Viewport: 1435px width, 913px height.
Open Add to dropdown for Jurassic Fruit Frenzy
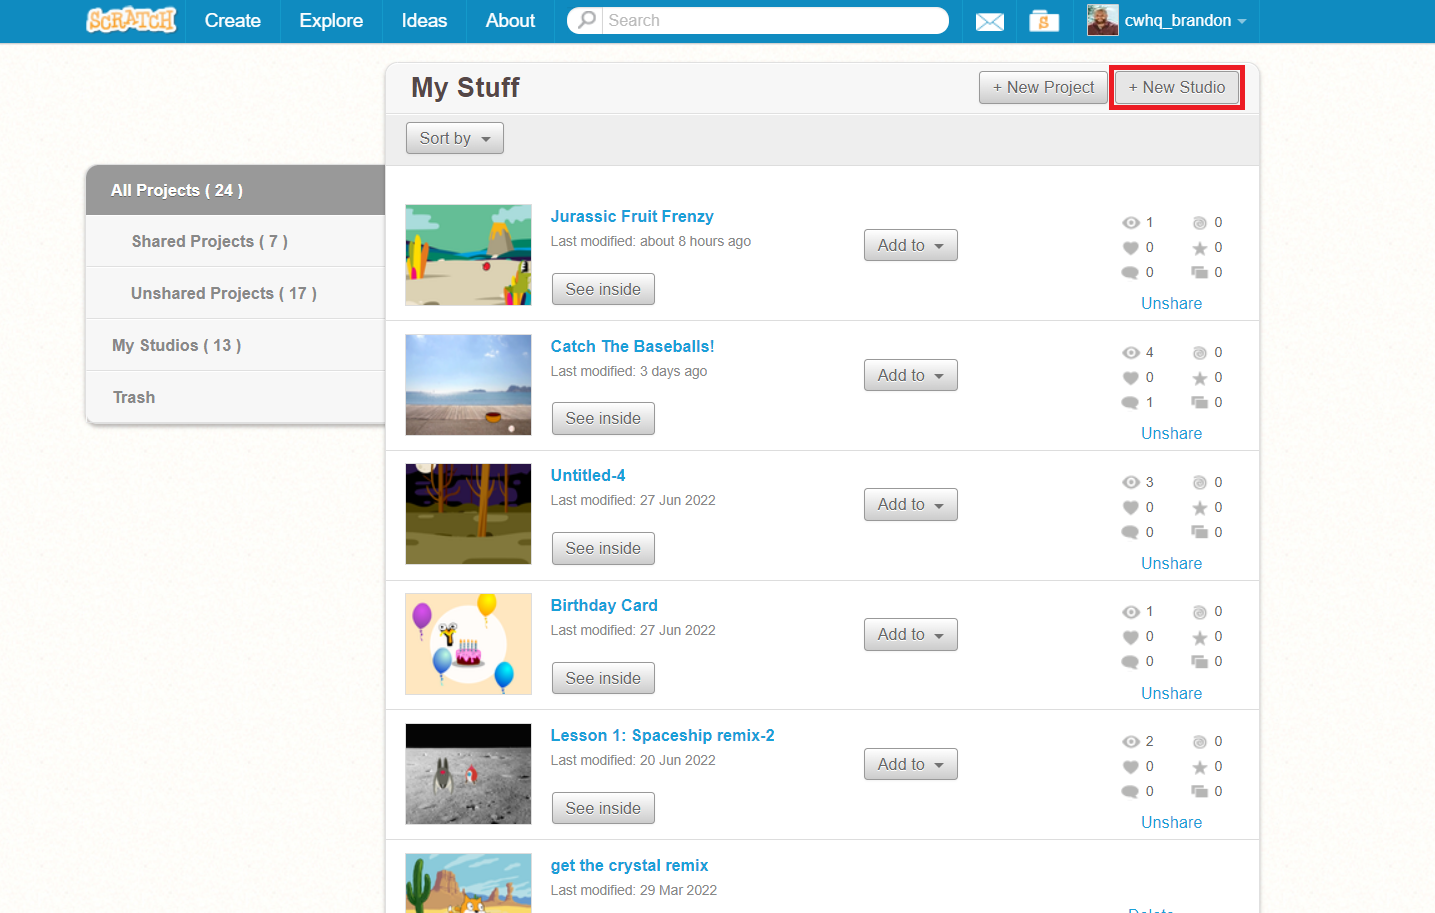(x=911, y=245)
